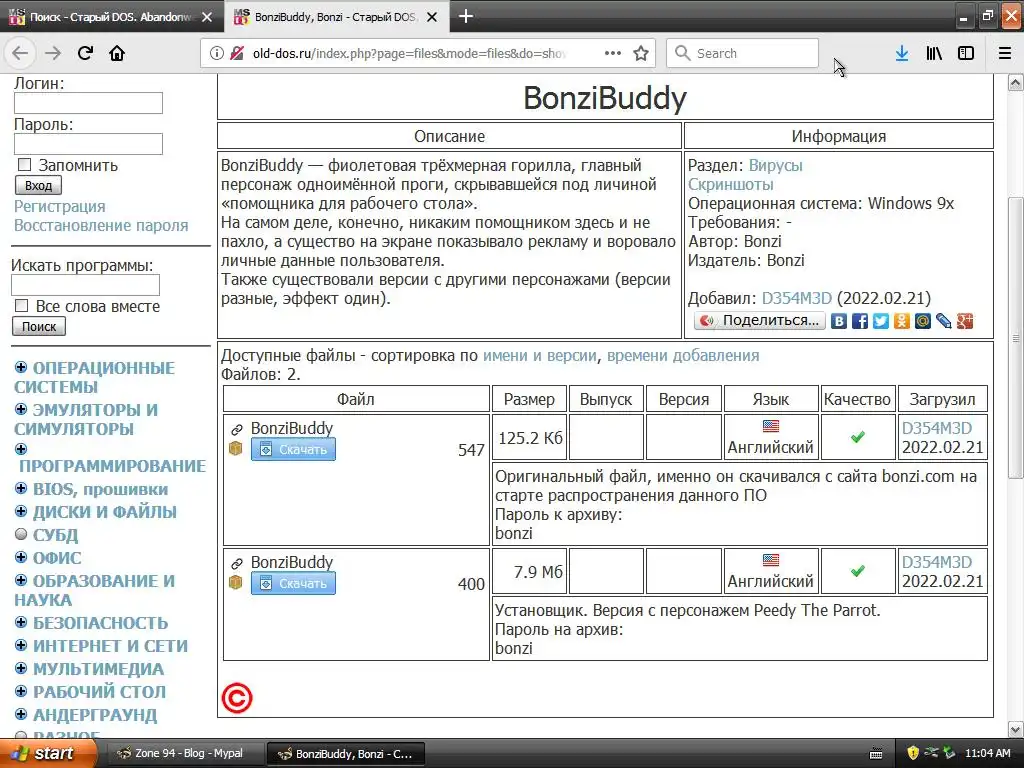The width and height of the screenshot is (1024, 768).
Task: Go to the browser Home page
Action: [x=117, y=53]
